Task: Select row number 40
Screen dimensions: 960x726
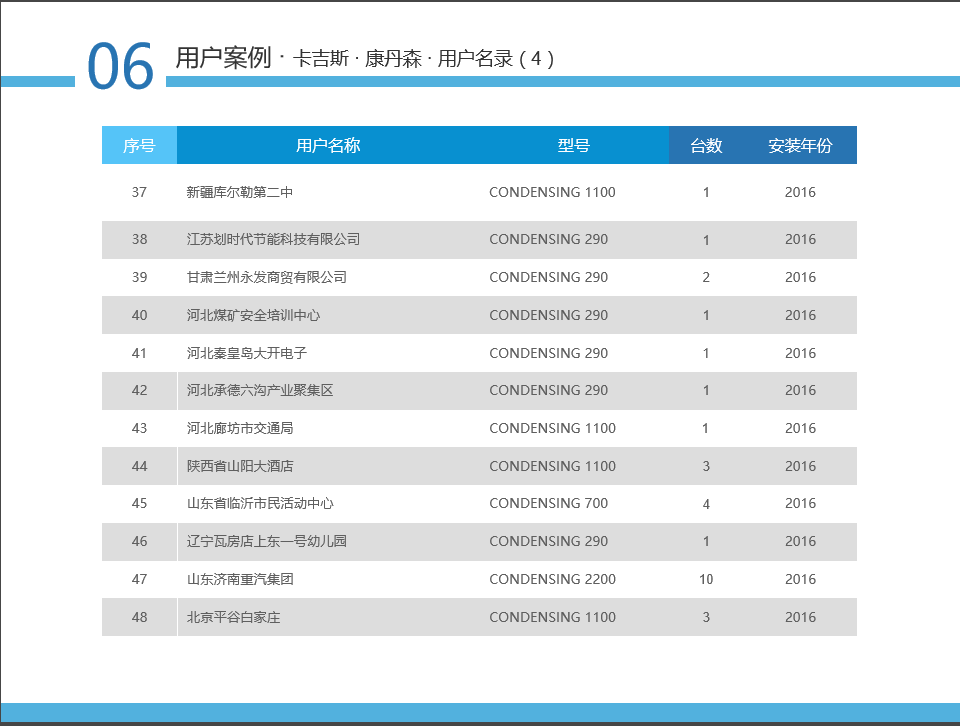Action: click(x=139, y=315)
